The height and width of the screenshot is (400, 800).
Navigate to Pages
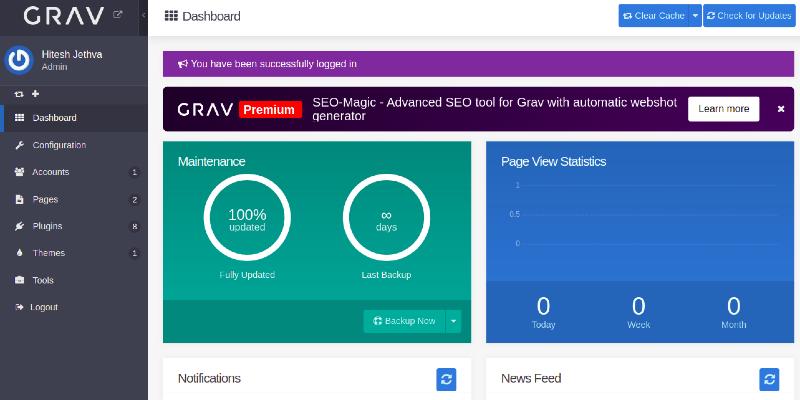click(x=45, y=199)
